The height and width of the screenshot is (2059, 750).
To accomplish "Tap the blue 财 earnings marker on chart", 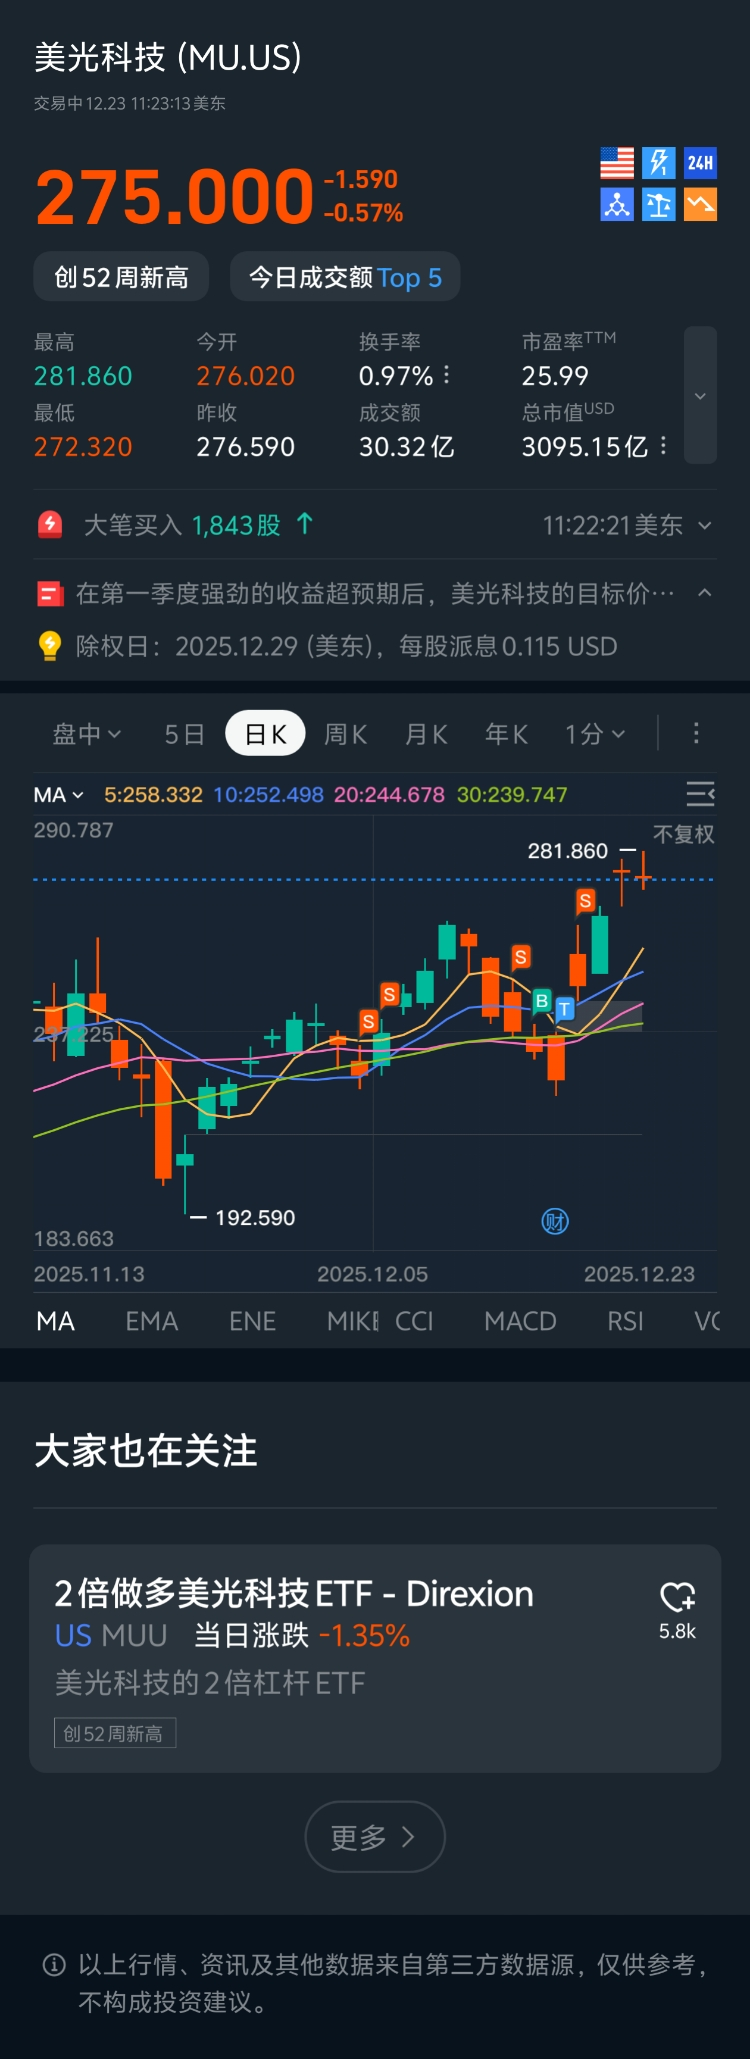I will (x=555, y=1221).
